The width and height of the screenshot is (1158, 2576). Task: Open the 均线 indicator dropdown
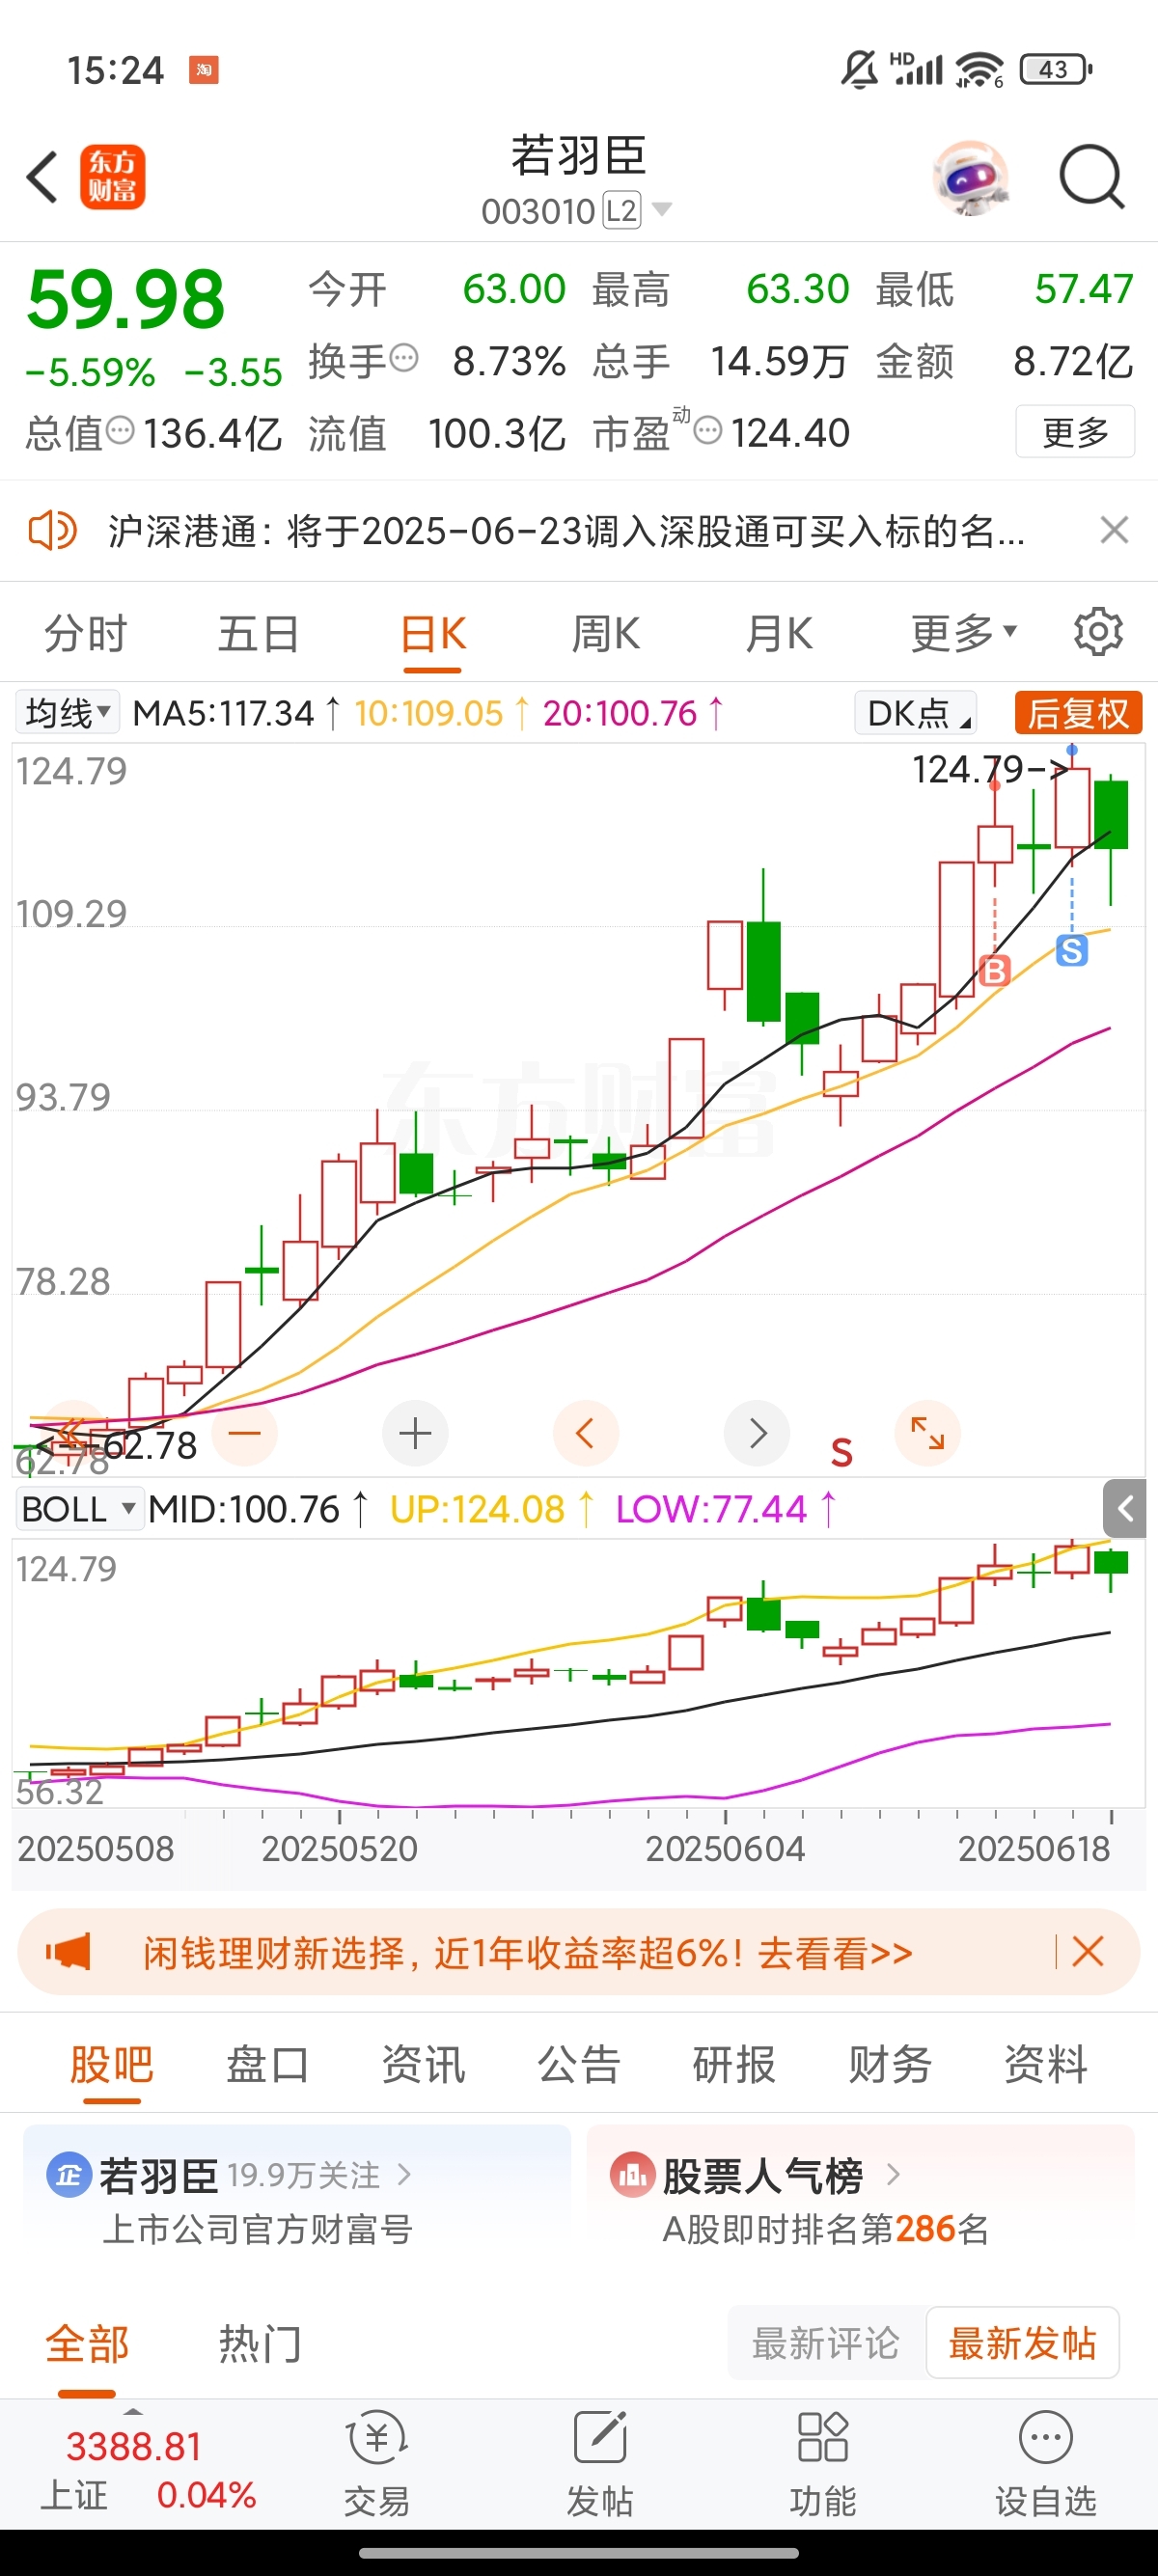pyautogui.click(x=67, y=713)
